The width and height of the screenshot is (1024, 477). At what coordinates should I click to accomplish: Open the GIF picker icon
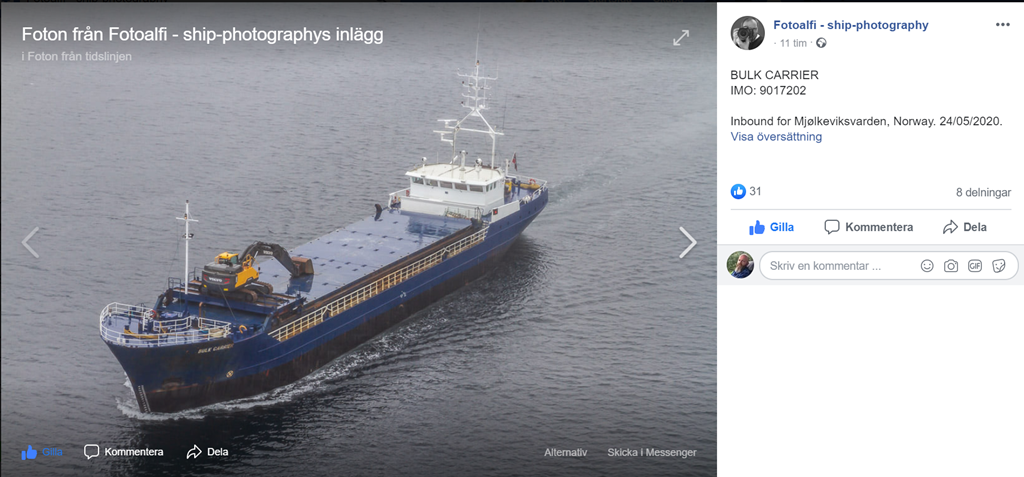click(x=975, y=266)
